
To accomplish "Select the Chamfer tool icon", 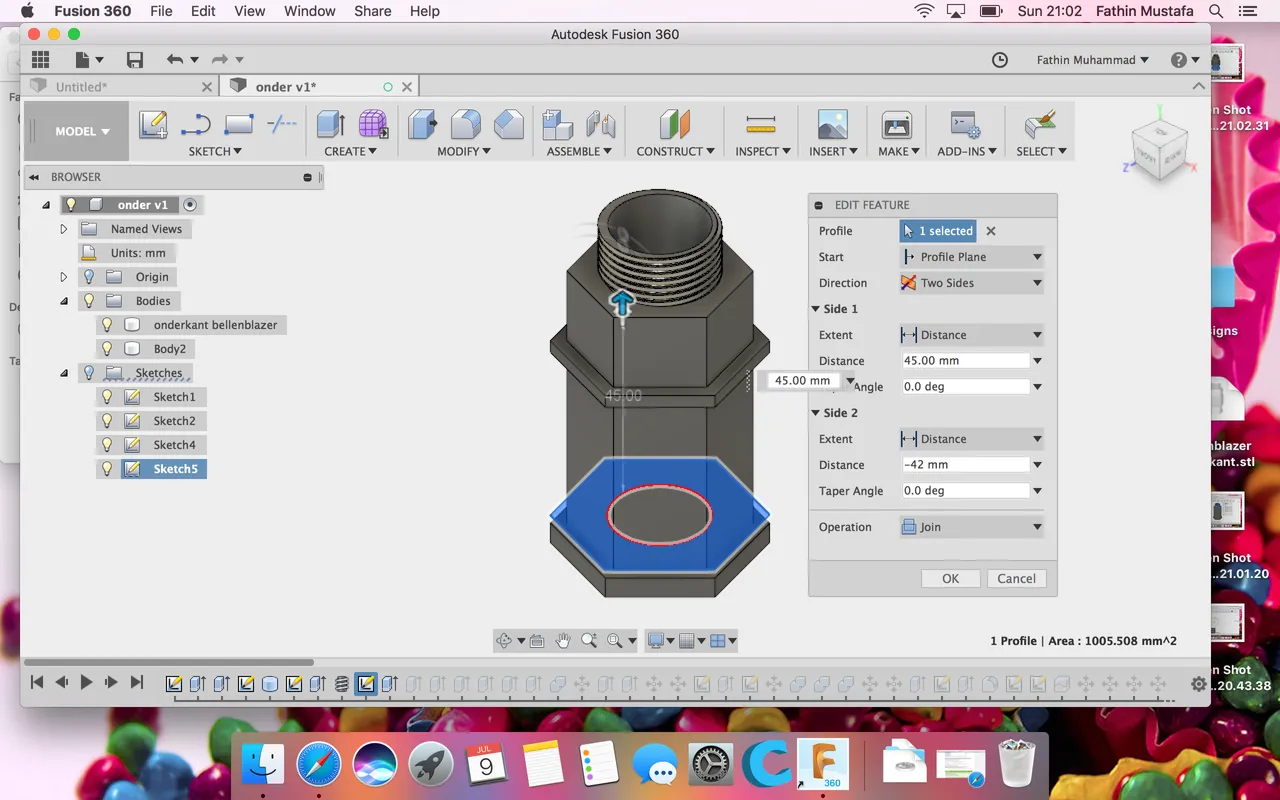I will pyautogui.click(x=509, y=124).
